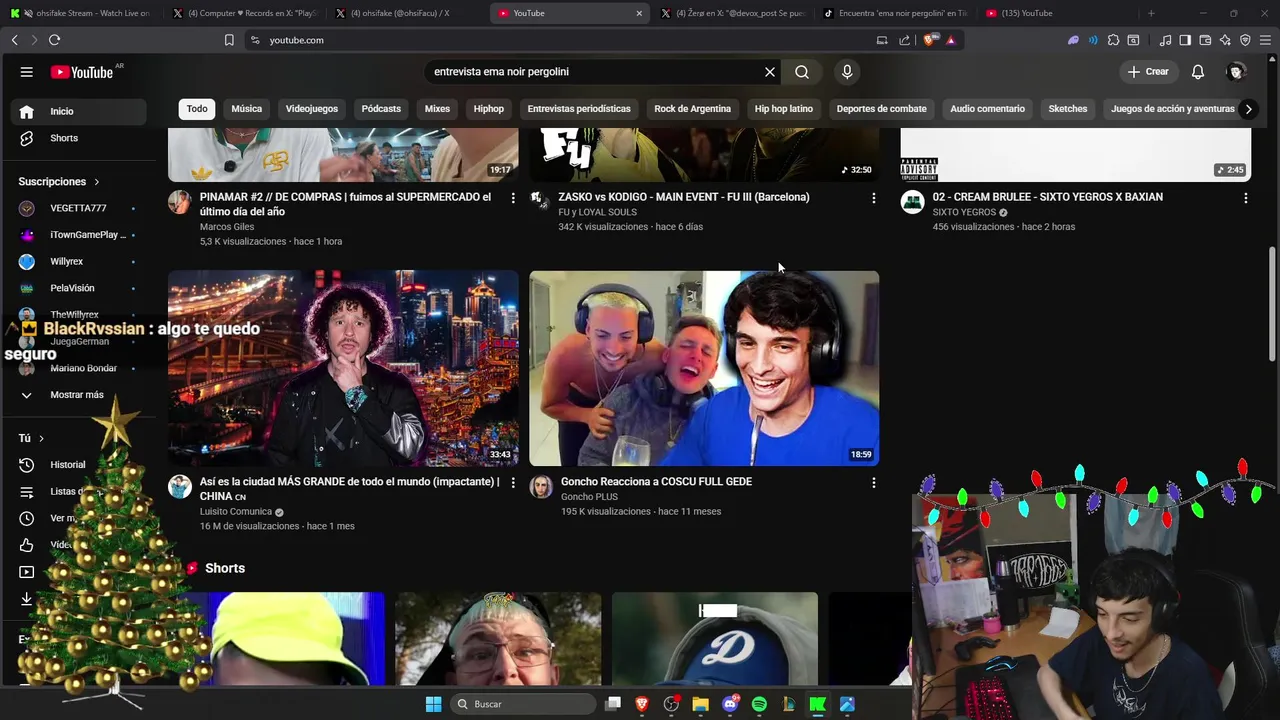This screenshot has width=1280, height=720.
Task: Open options for Goncho Reacciona video
Action: pyautogui.click(x=873, y=482)
